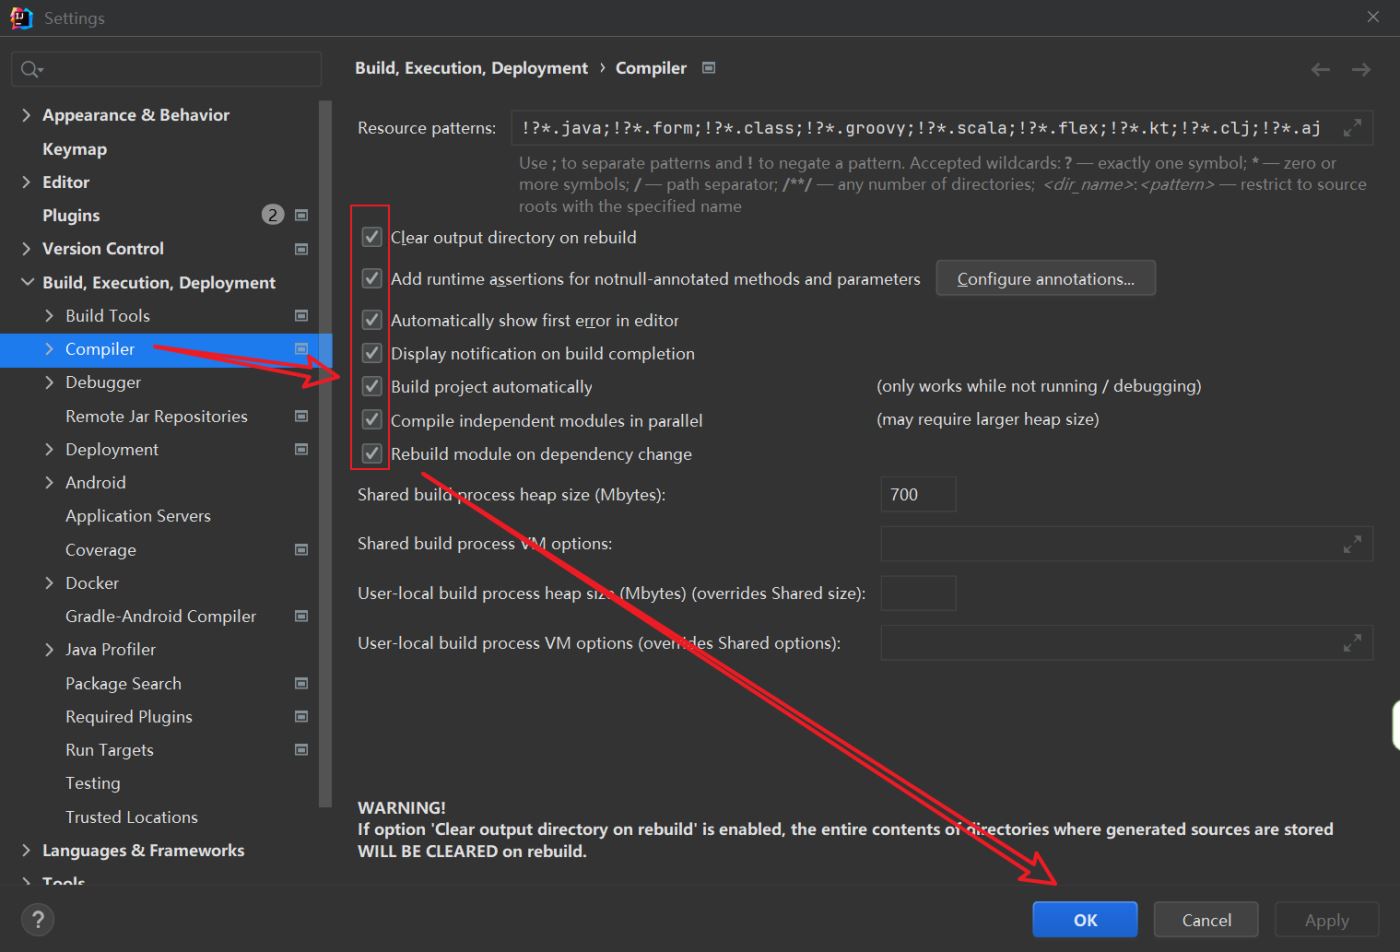Click the back navigation arrow
The height and width of the screenshot is (952, 1400).
pyautogui.click(x=1320, y=69)
